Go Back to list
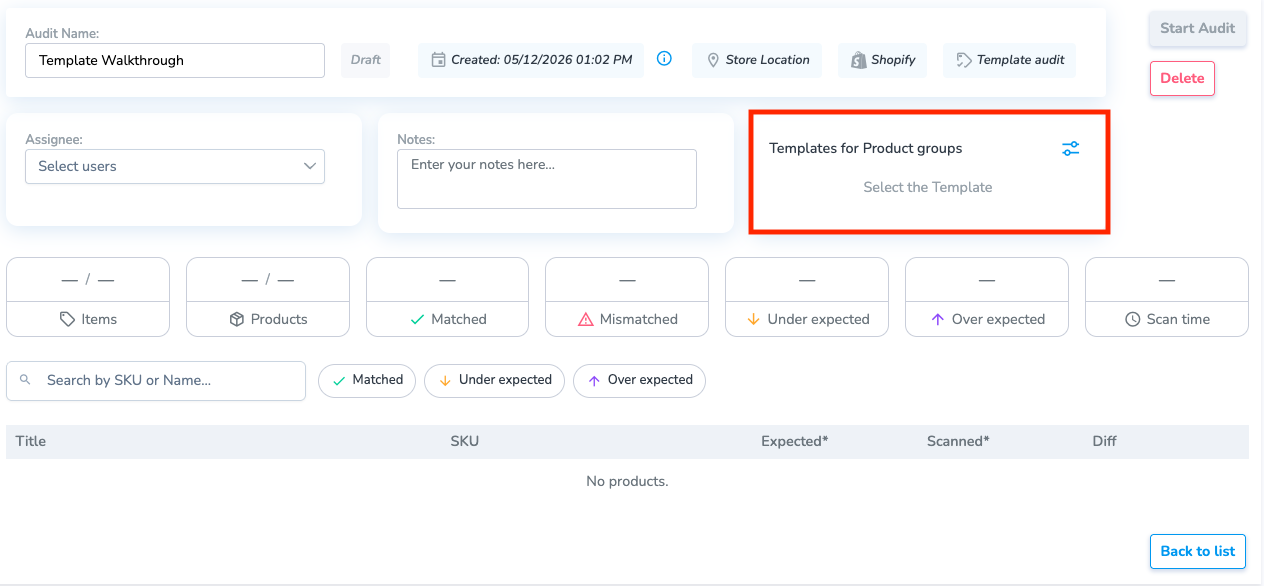Image resolution: width=1264 pixels, height=586 pixels. [1197, 551]
